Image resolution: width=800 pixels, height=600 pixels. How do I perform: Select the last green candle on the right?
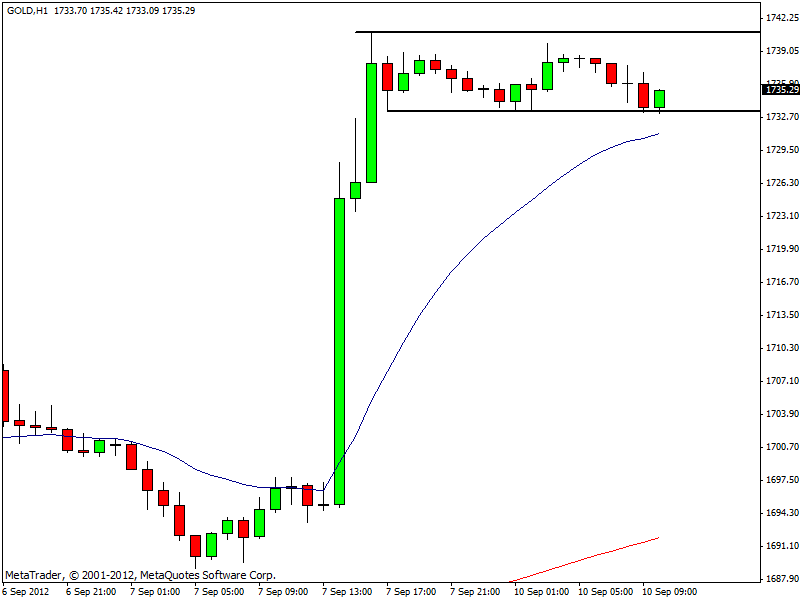coord(659,99)
